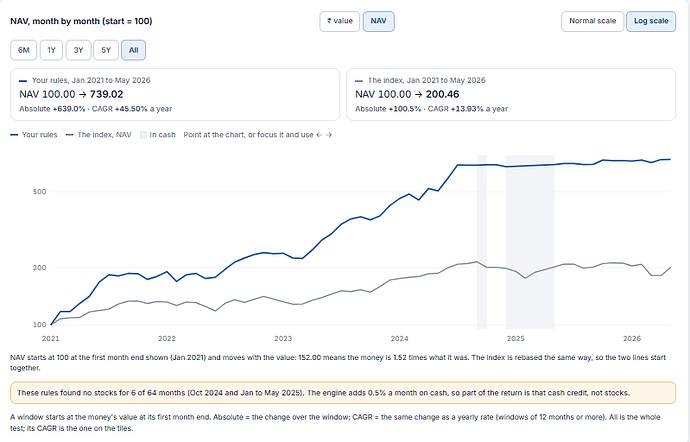
Task: Click the 'Your rules' legend entry
Action: pos(34,135)
